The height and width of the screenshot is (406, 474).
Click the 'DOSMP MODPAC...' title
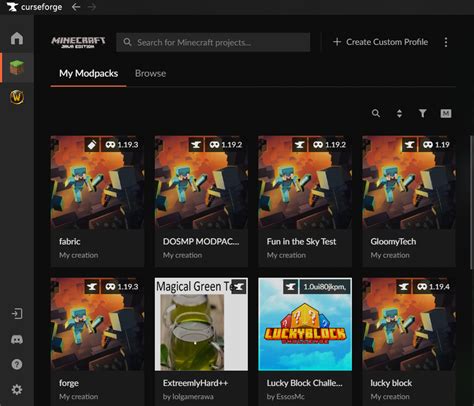coord(201,241)
